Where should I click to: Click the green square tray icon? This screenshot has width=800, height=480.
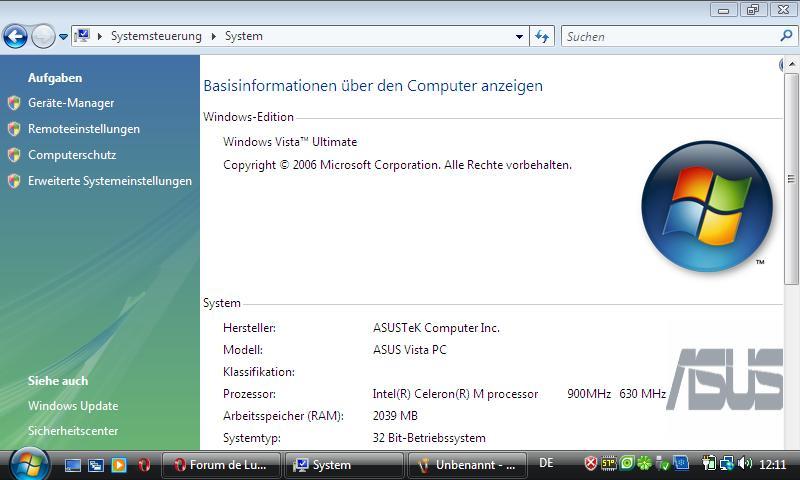627,463
